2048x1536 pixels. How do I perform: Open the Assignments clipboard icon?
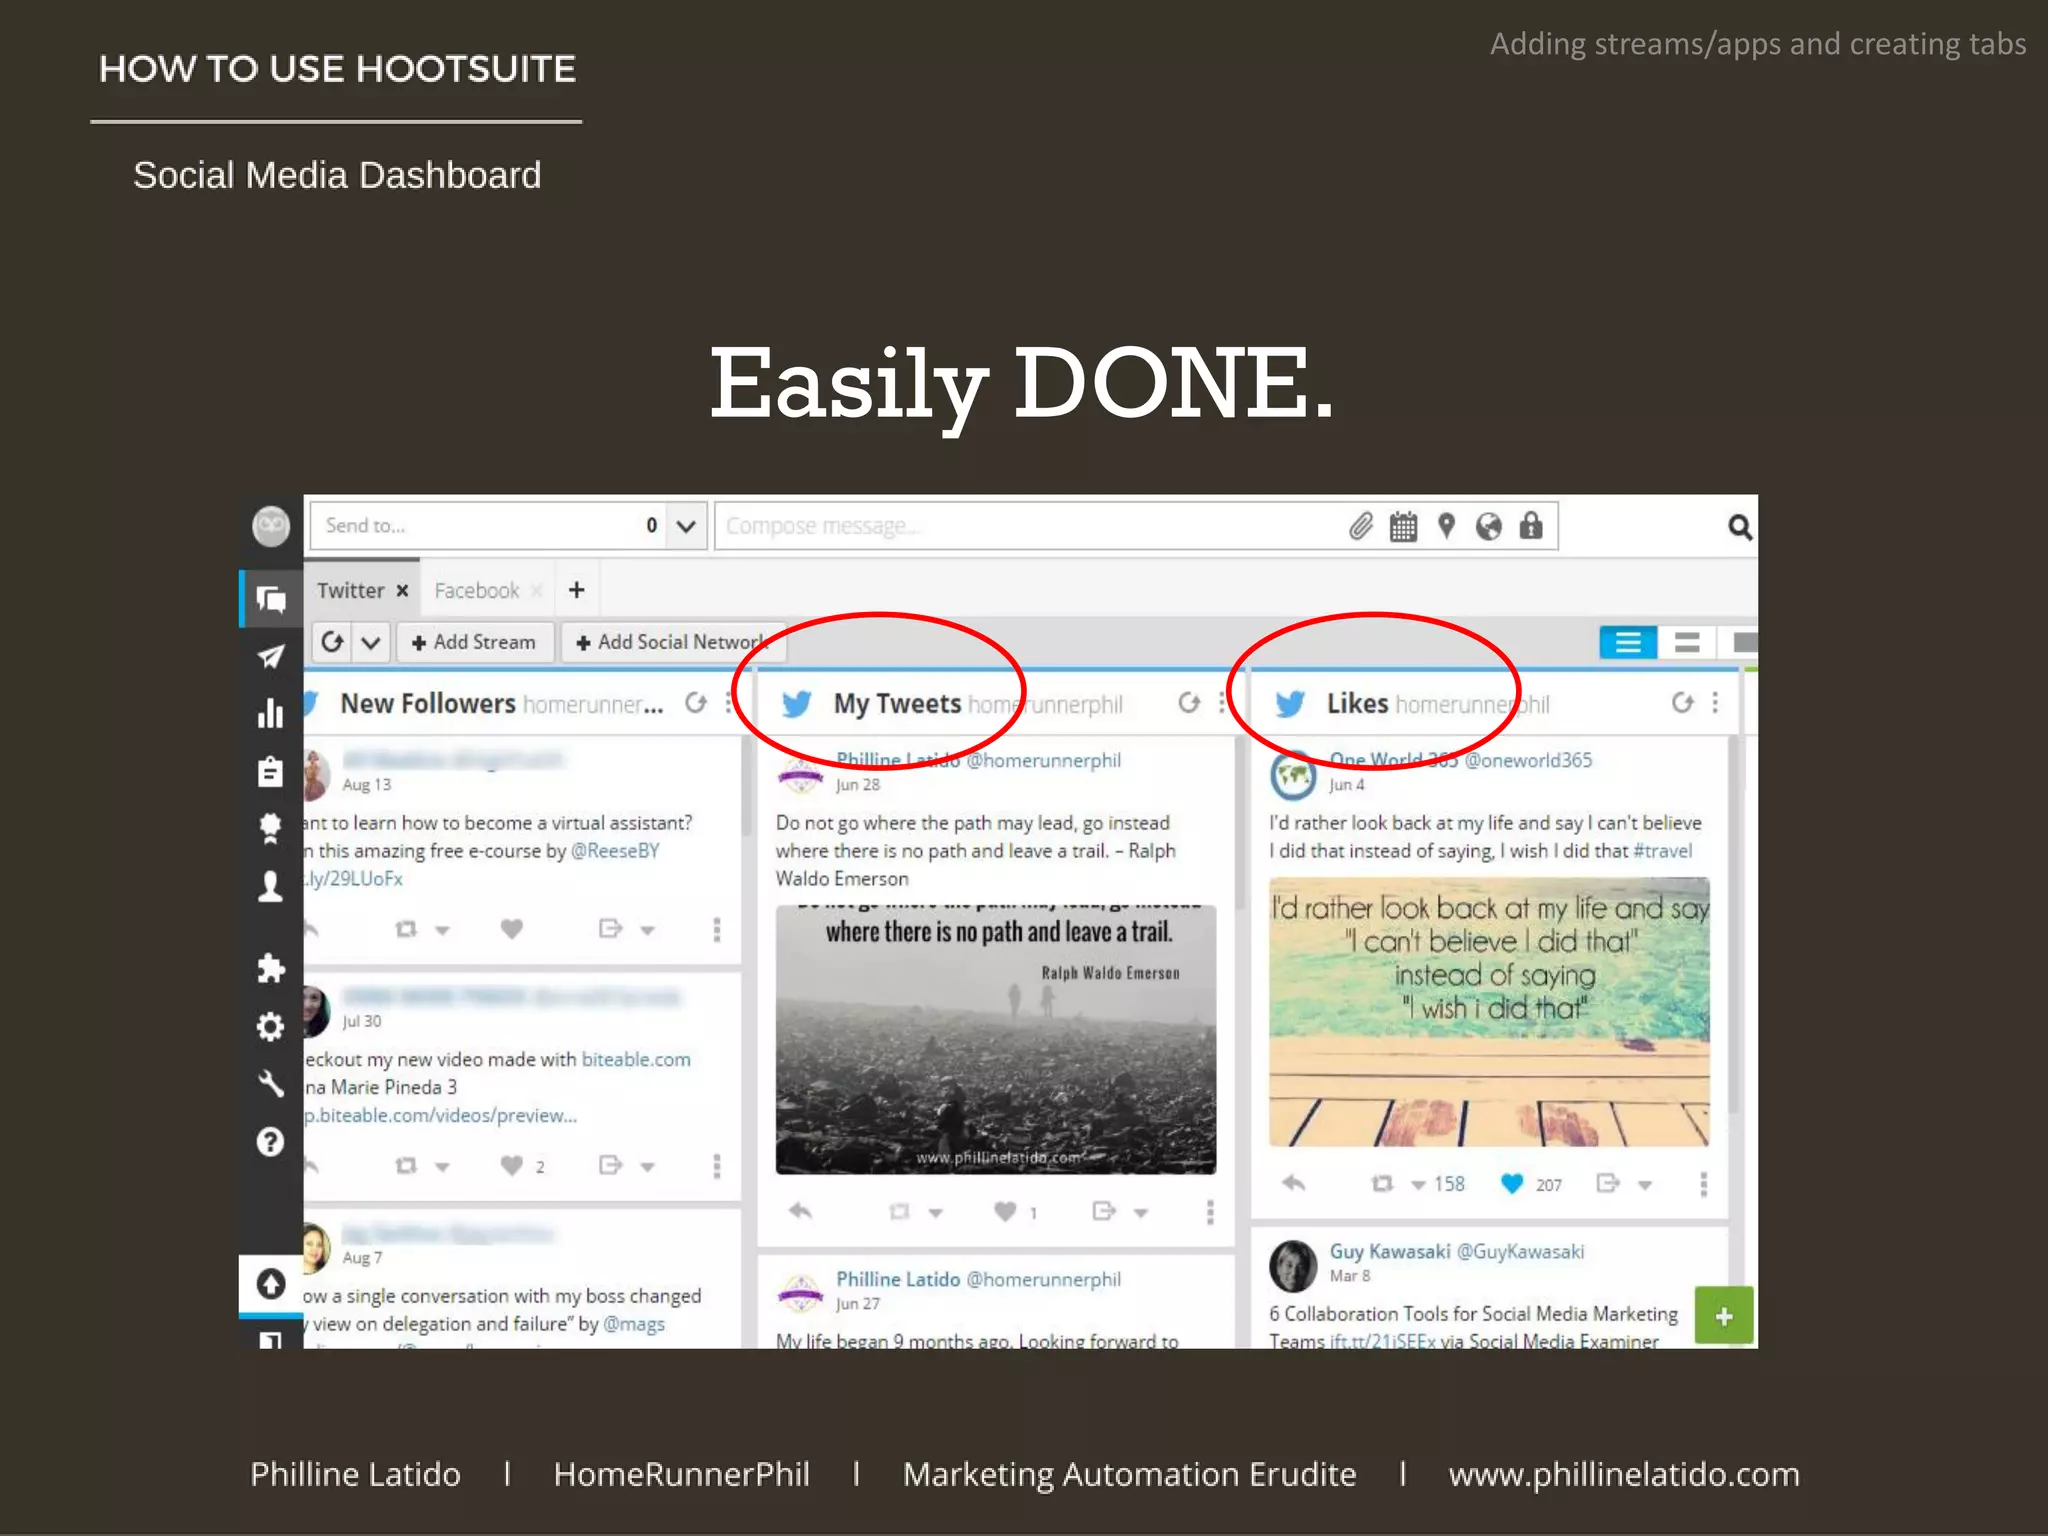point(271,771)
